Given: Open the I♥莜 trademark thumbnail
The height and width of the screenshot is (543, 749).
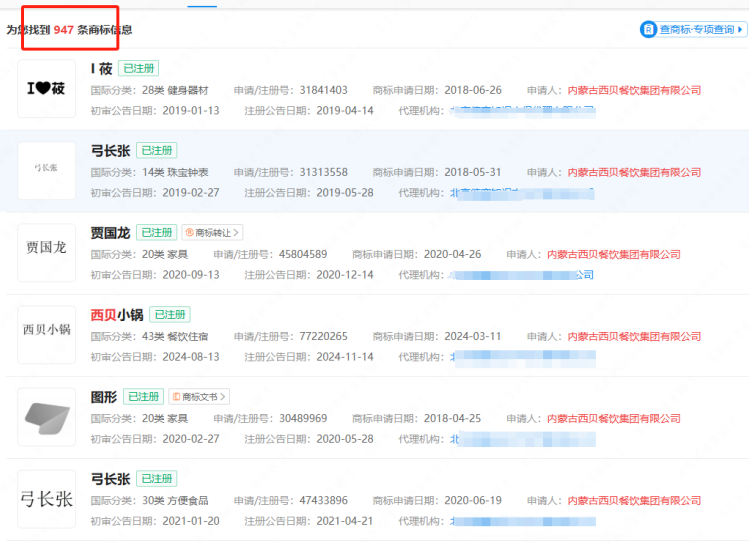Looking at the screenshot, I should pyautogui.click(x=46, y=88).
